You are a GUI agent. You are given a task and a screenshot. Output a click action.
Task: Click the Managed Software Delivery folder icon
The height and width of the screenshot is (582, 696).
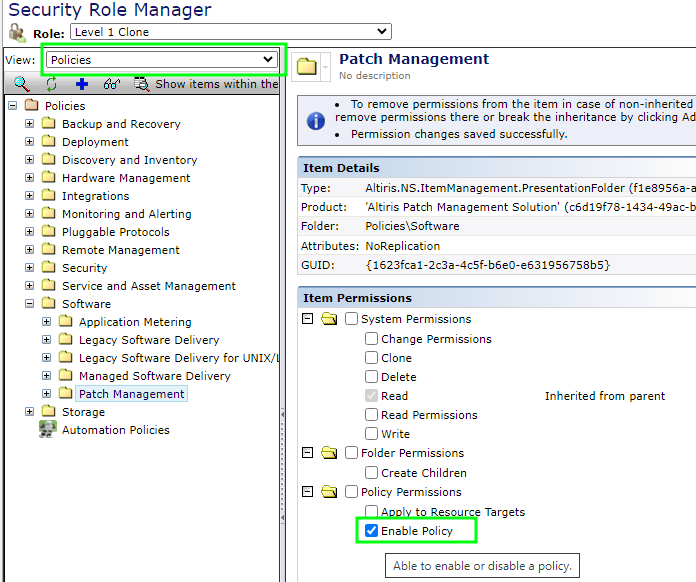65,375
